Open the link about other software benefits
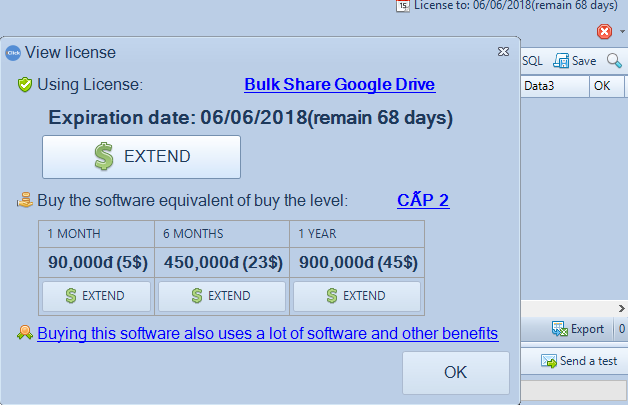Image resolution: width=628 pixels, height=405 pixels. [268, 333]
